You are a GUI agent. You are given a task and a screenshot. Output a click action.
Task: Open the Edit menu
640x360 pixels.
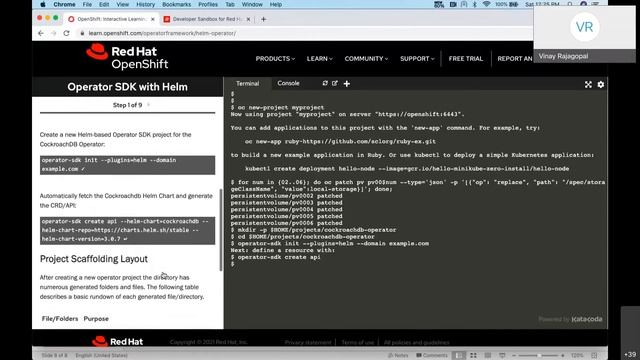104,4
